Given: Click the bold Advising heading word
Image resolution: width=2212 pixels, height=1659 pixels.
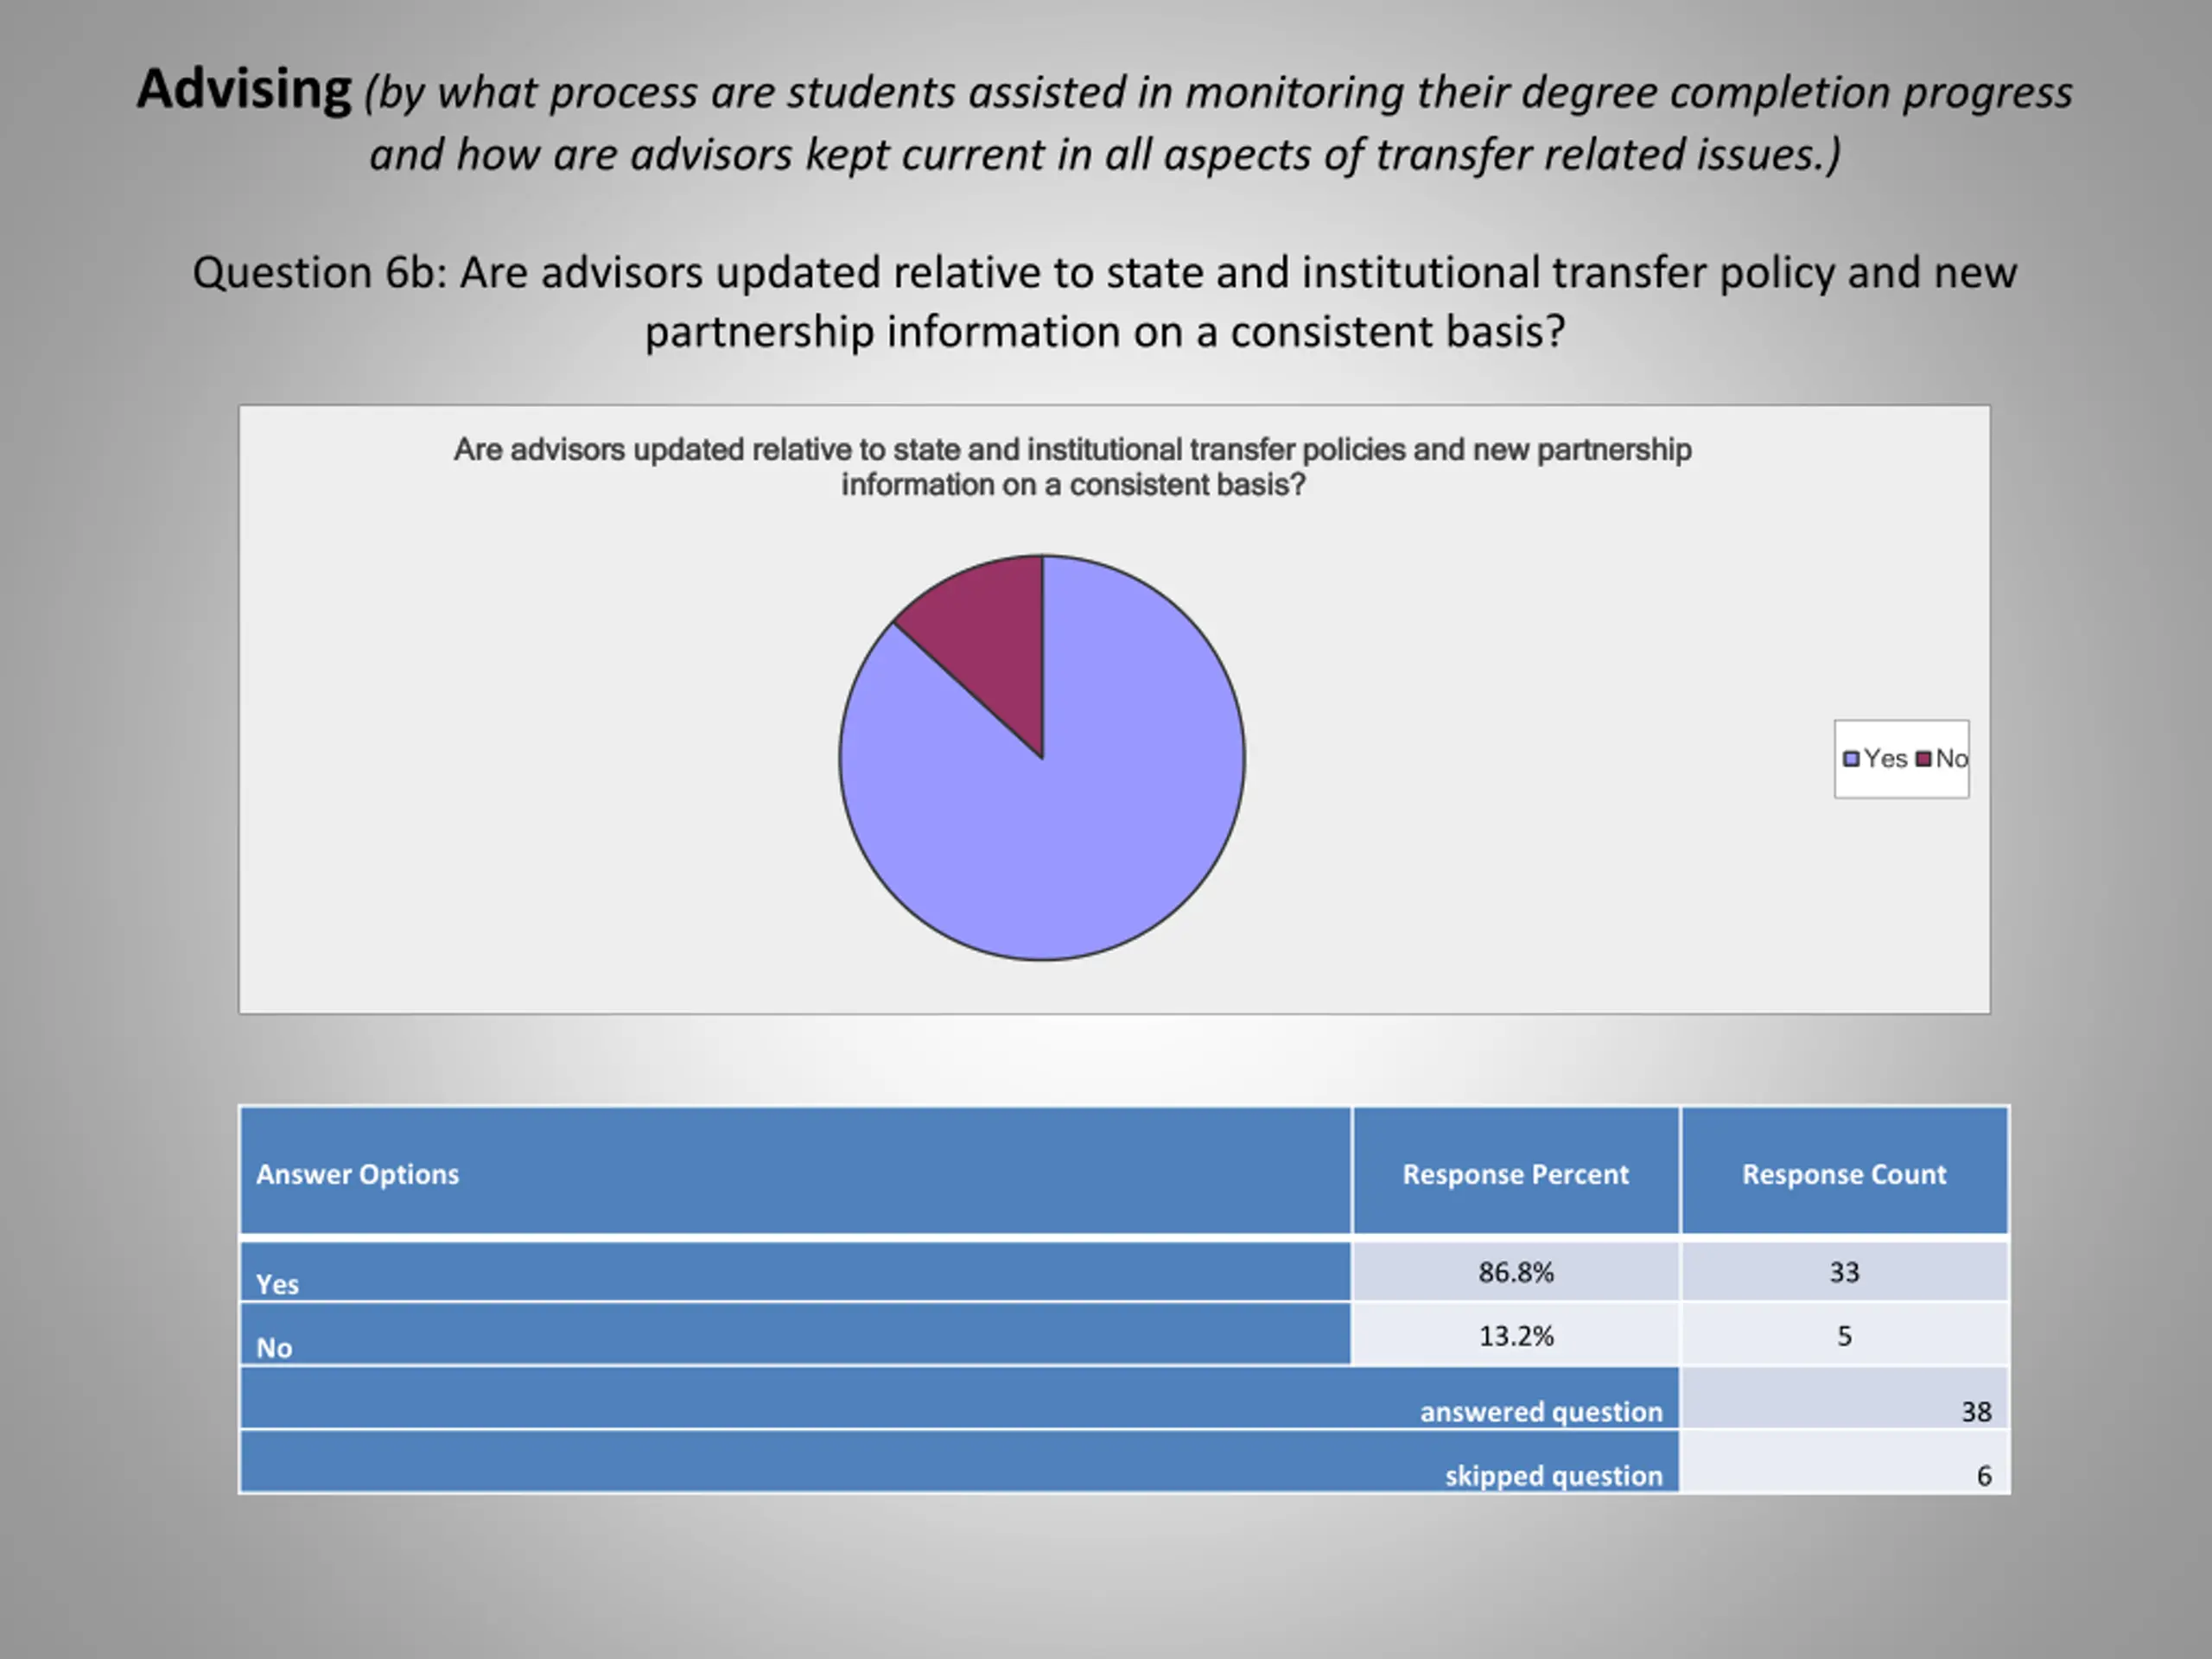Looking at the screenshot, I should 244,90.
